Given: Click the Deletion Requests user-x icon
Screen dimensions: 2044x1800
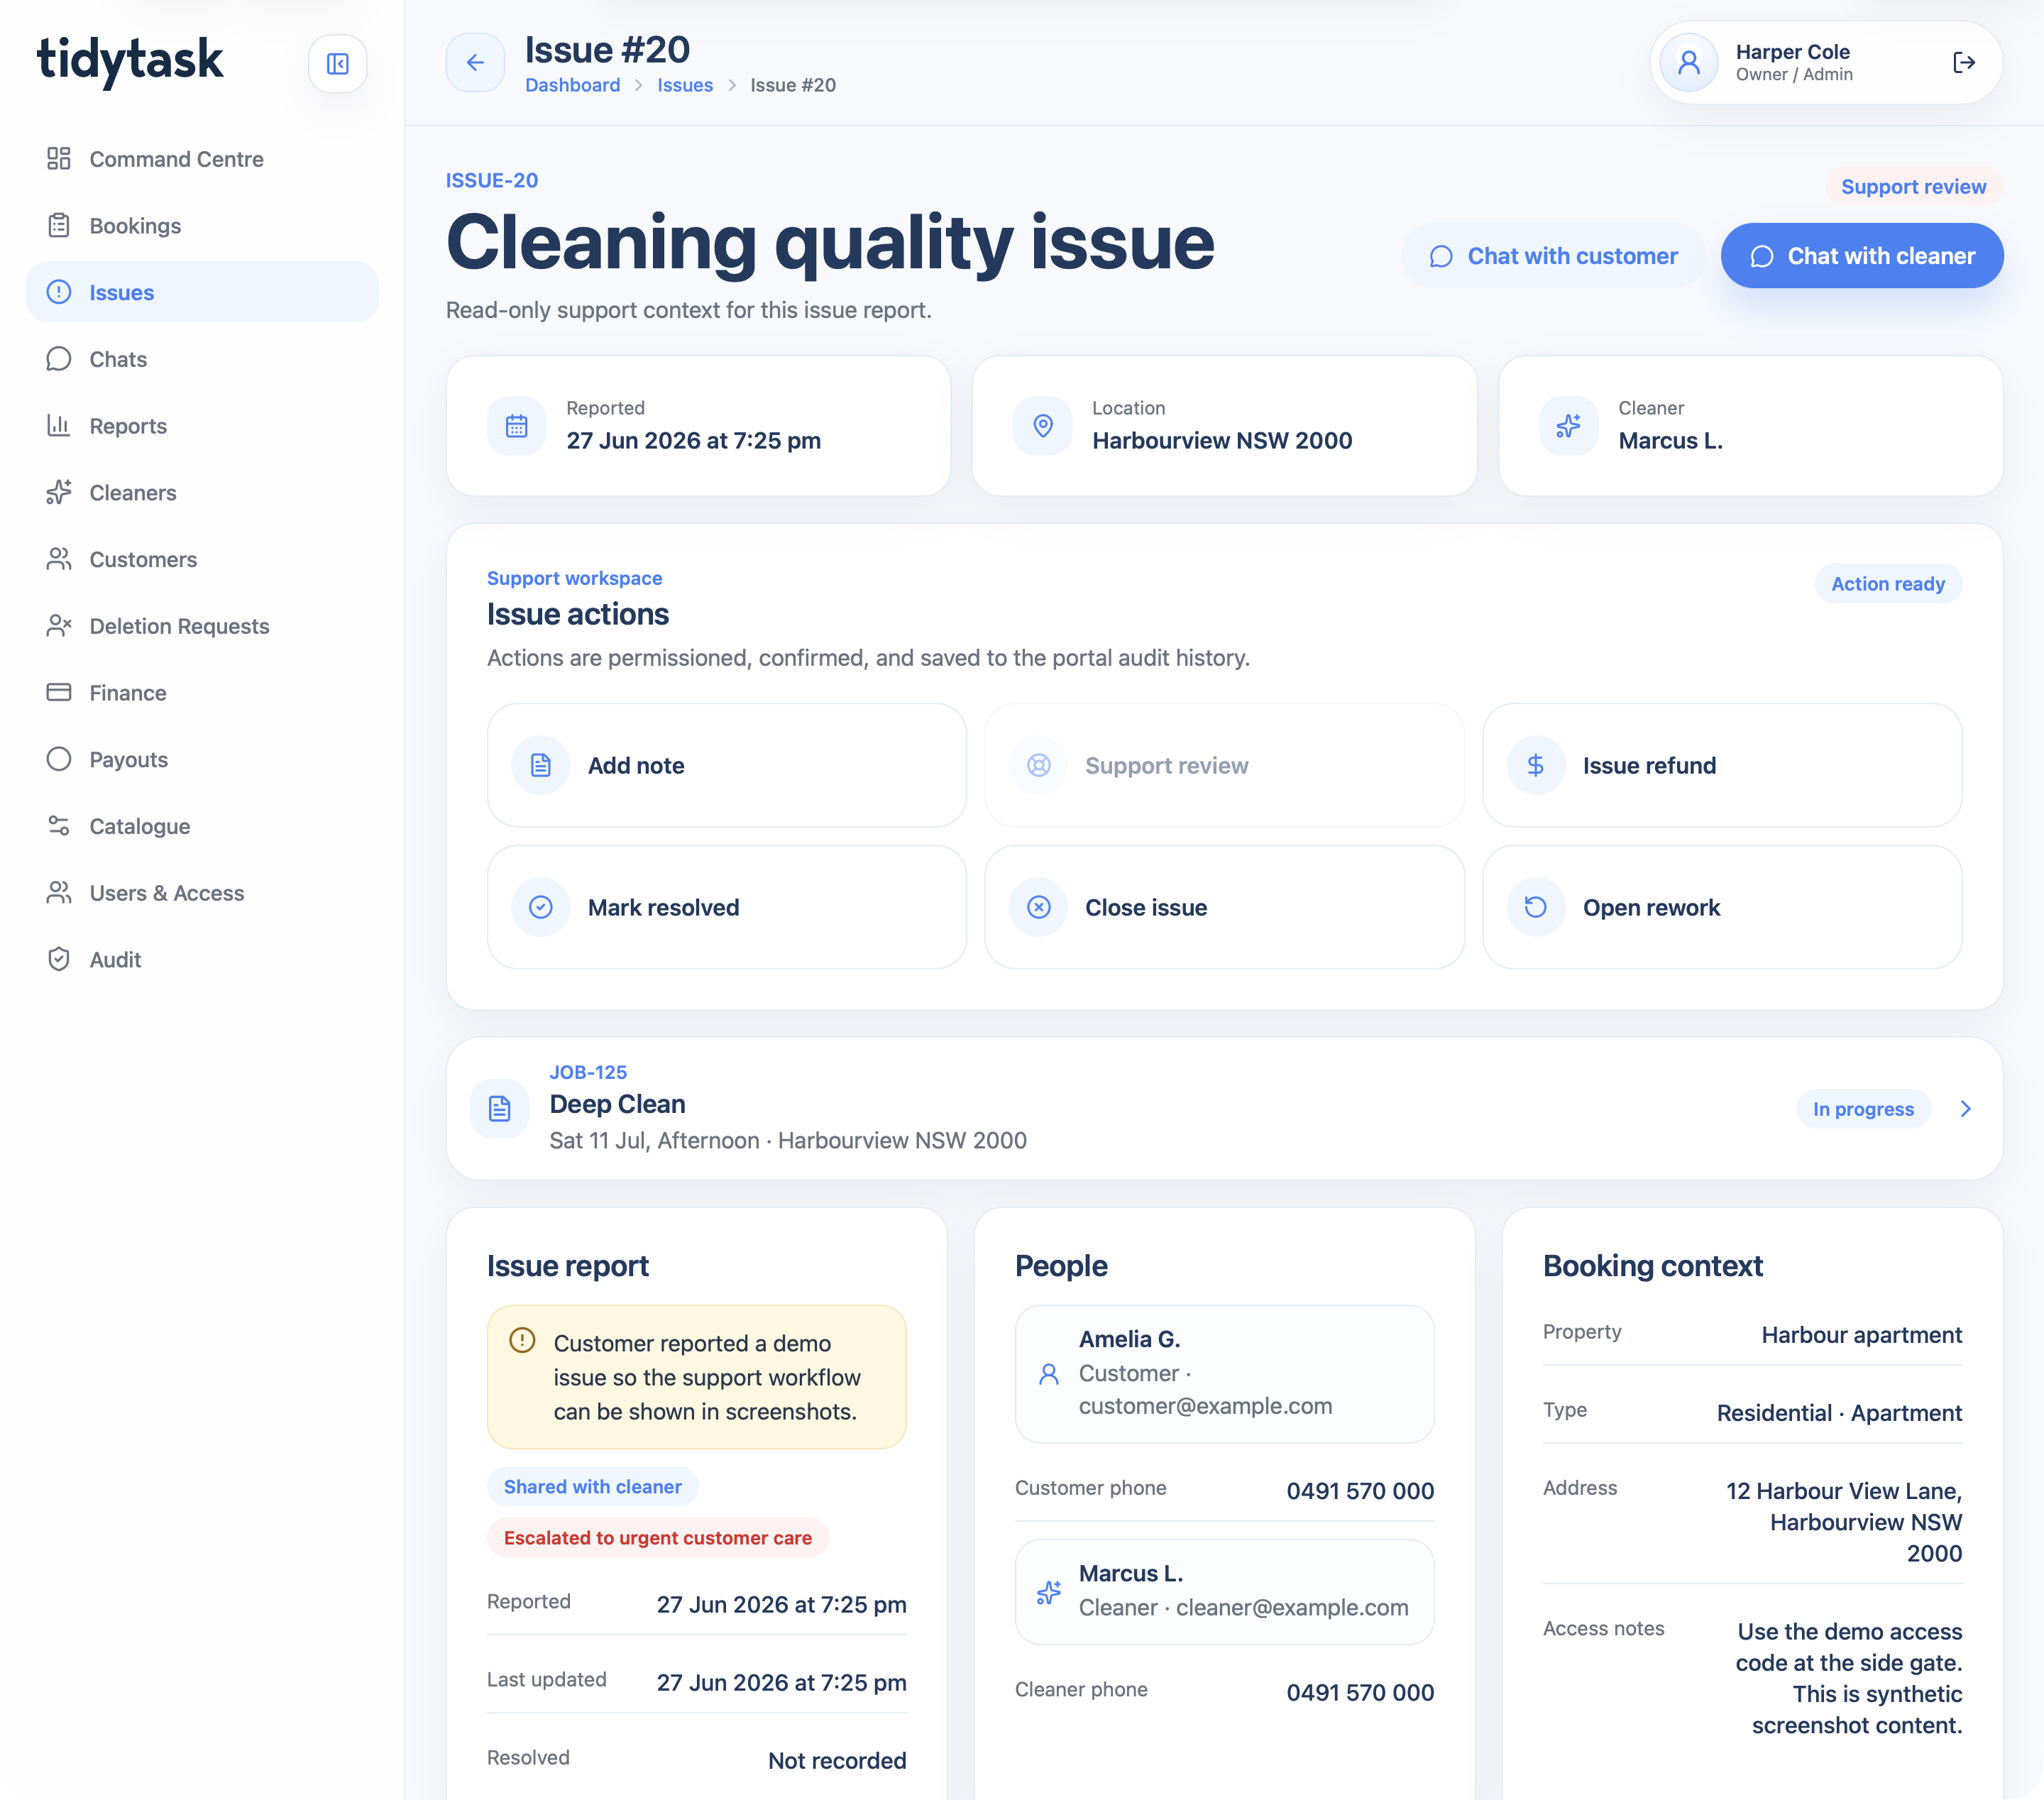Looking at the screenshot, I should pos(59,626).
